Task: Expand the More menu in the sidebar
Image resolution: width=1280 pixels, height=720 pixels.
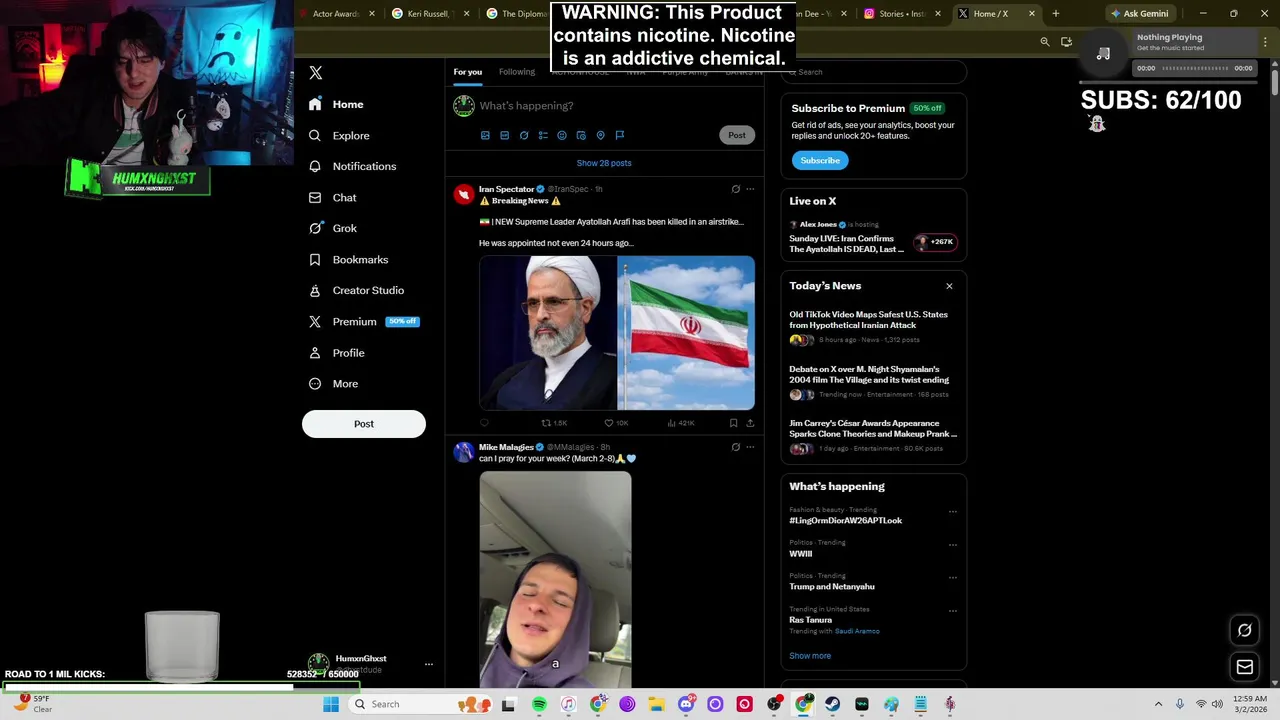Action: click(x=333, y=383)
